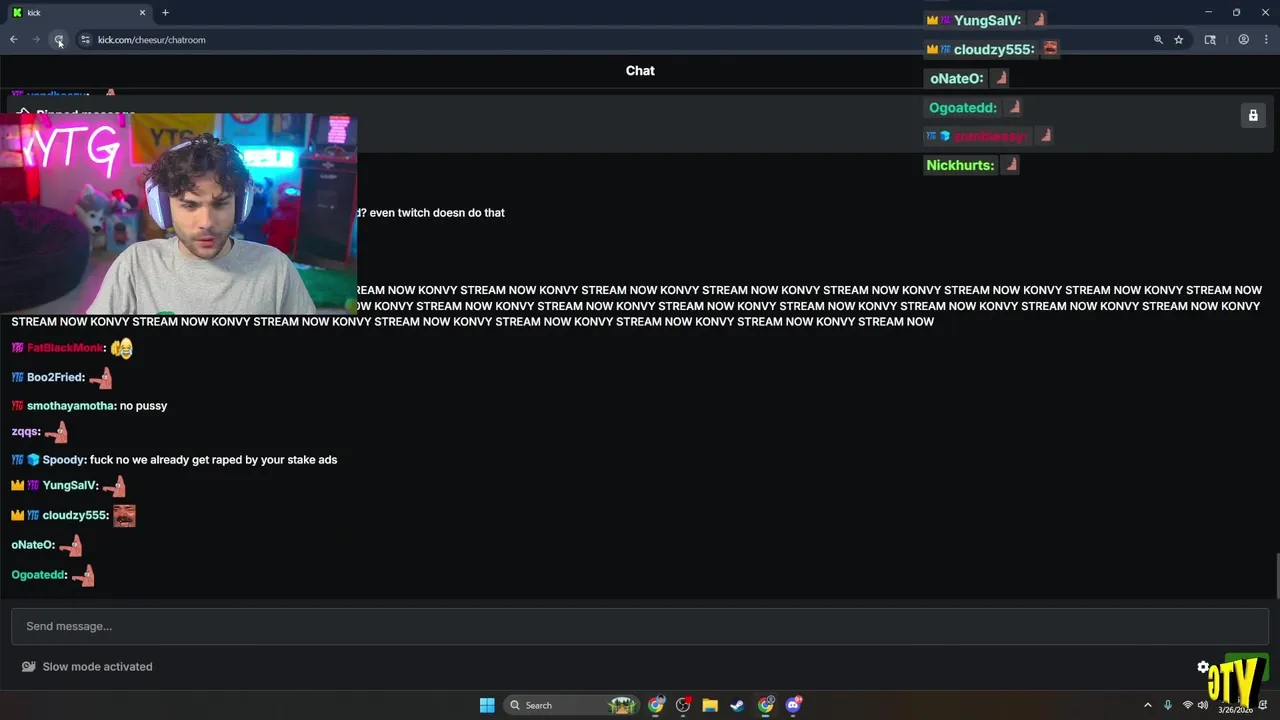The image size is (1280, 720).
Task: Click the crown badge beside YungSalV
Action: 17,486
